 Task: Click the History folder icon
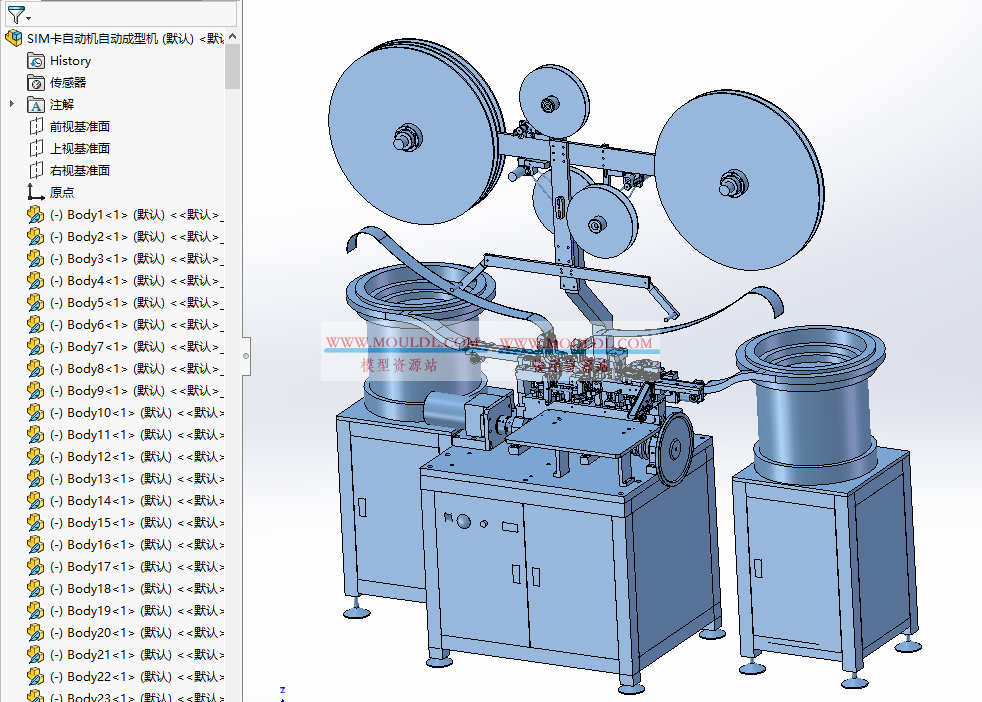point(36,61)
